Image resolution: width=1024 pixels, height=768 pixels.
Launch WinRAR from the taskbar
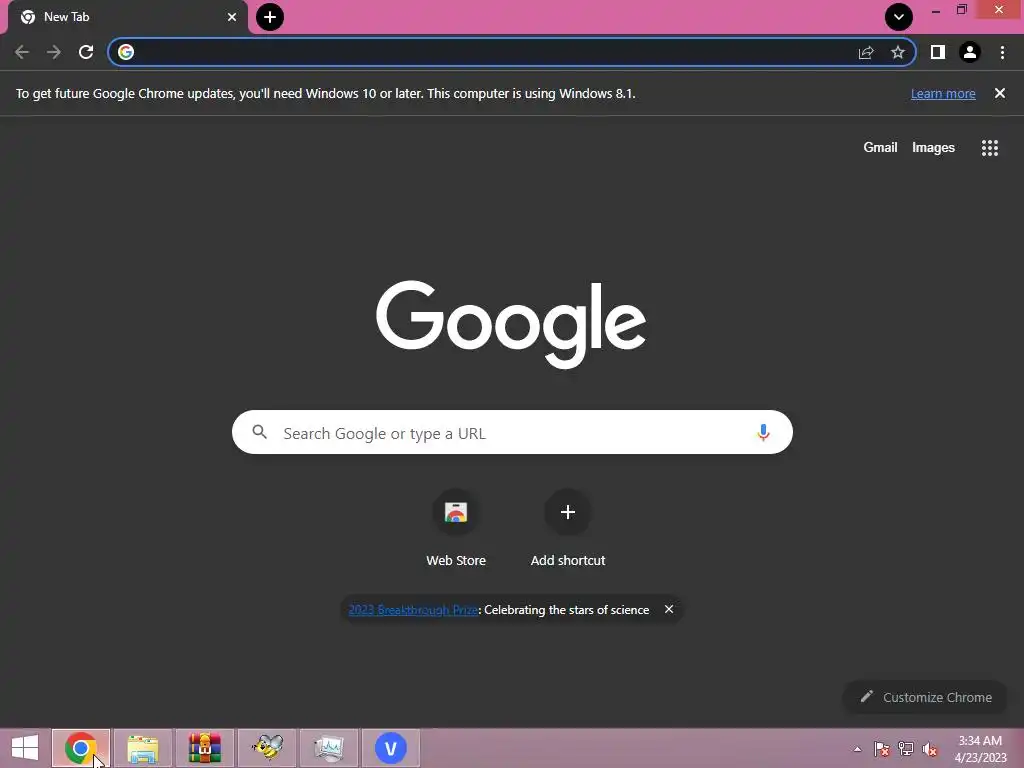(x=205, y=748)
